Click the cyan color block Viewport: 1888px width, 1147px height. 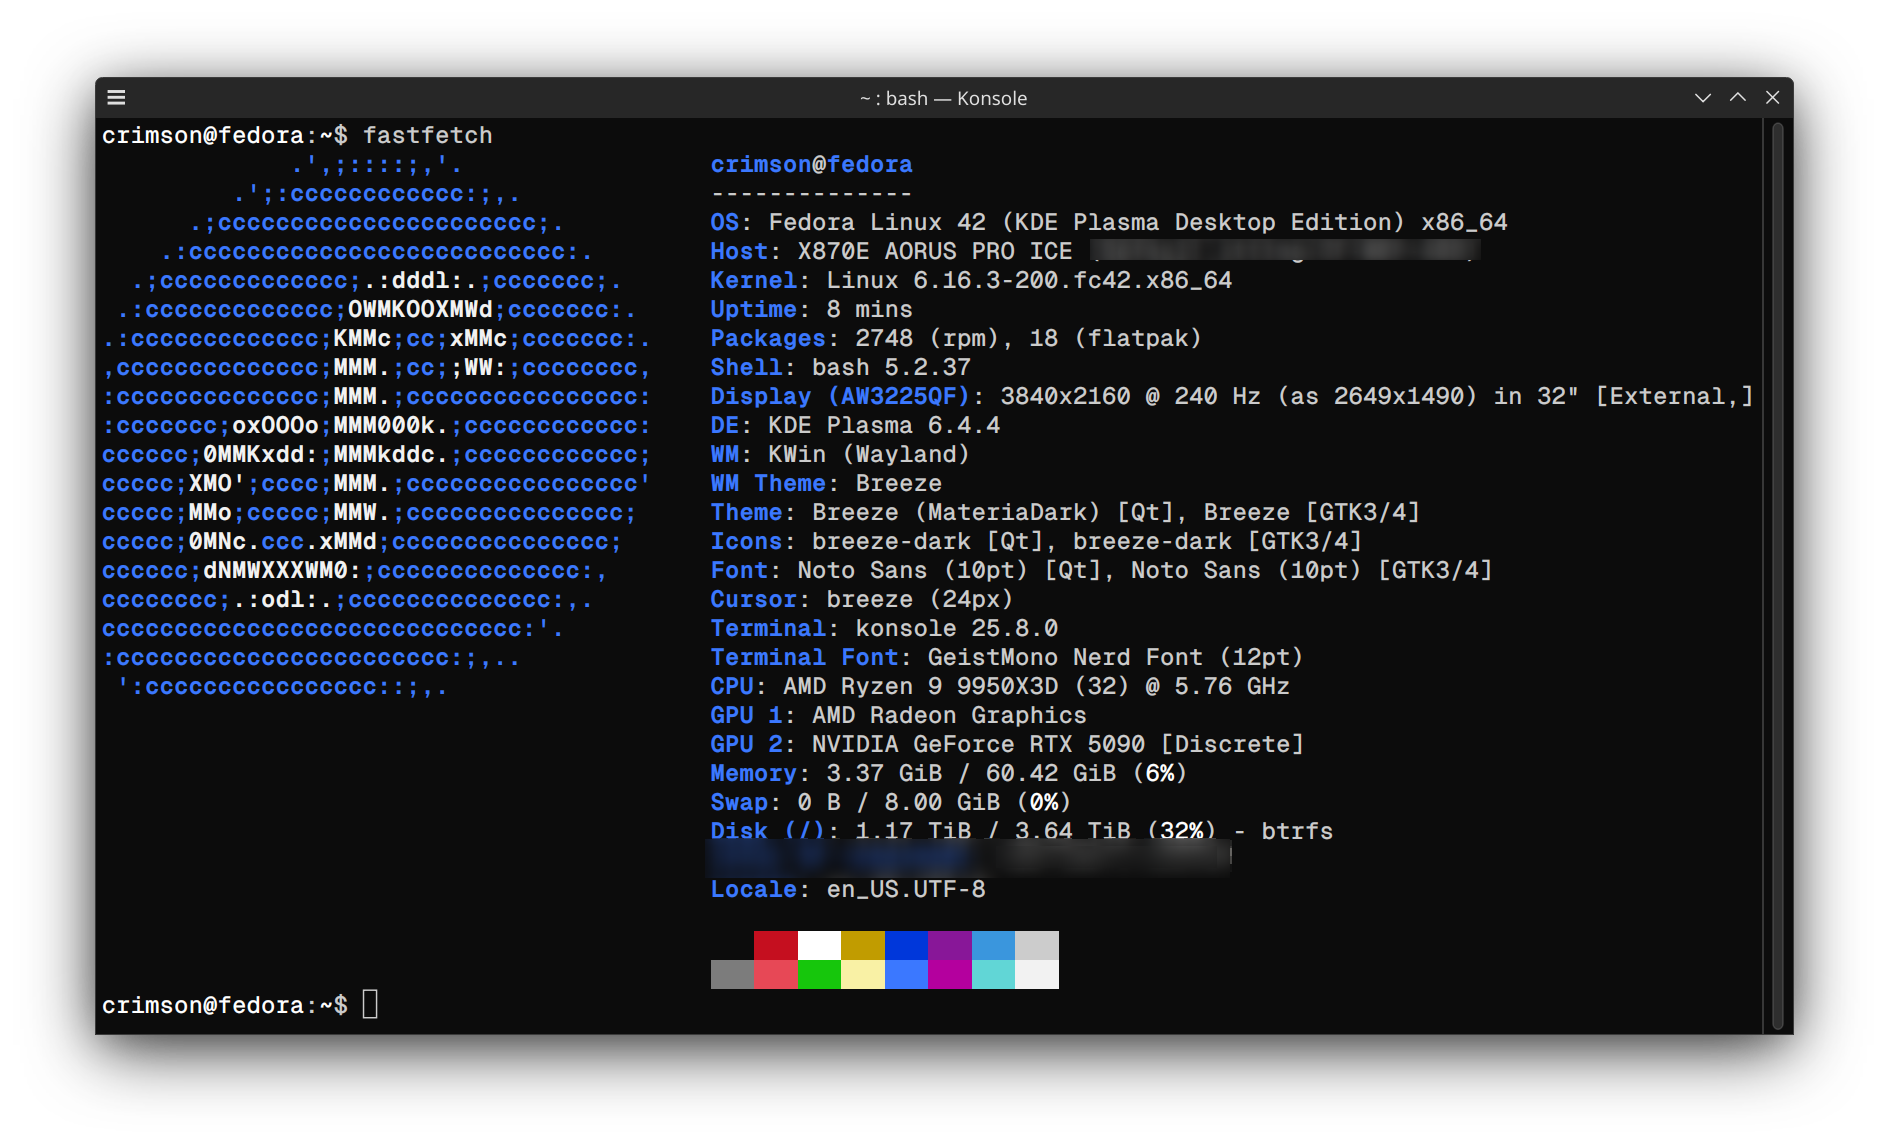(993, 974)
